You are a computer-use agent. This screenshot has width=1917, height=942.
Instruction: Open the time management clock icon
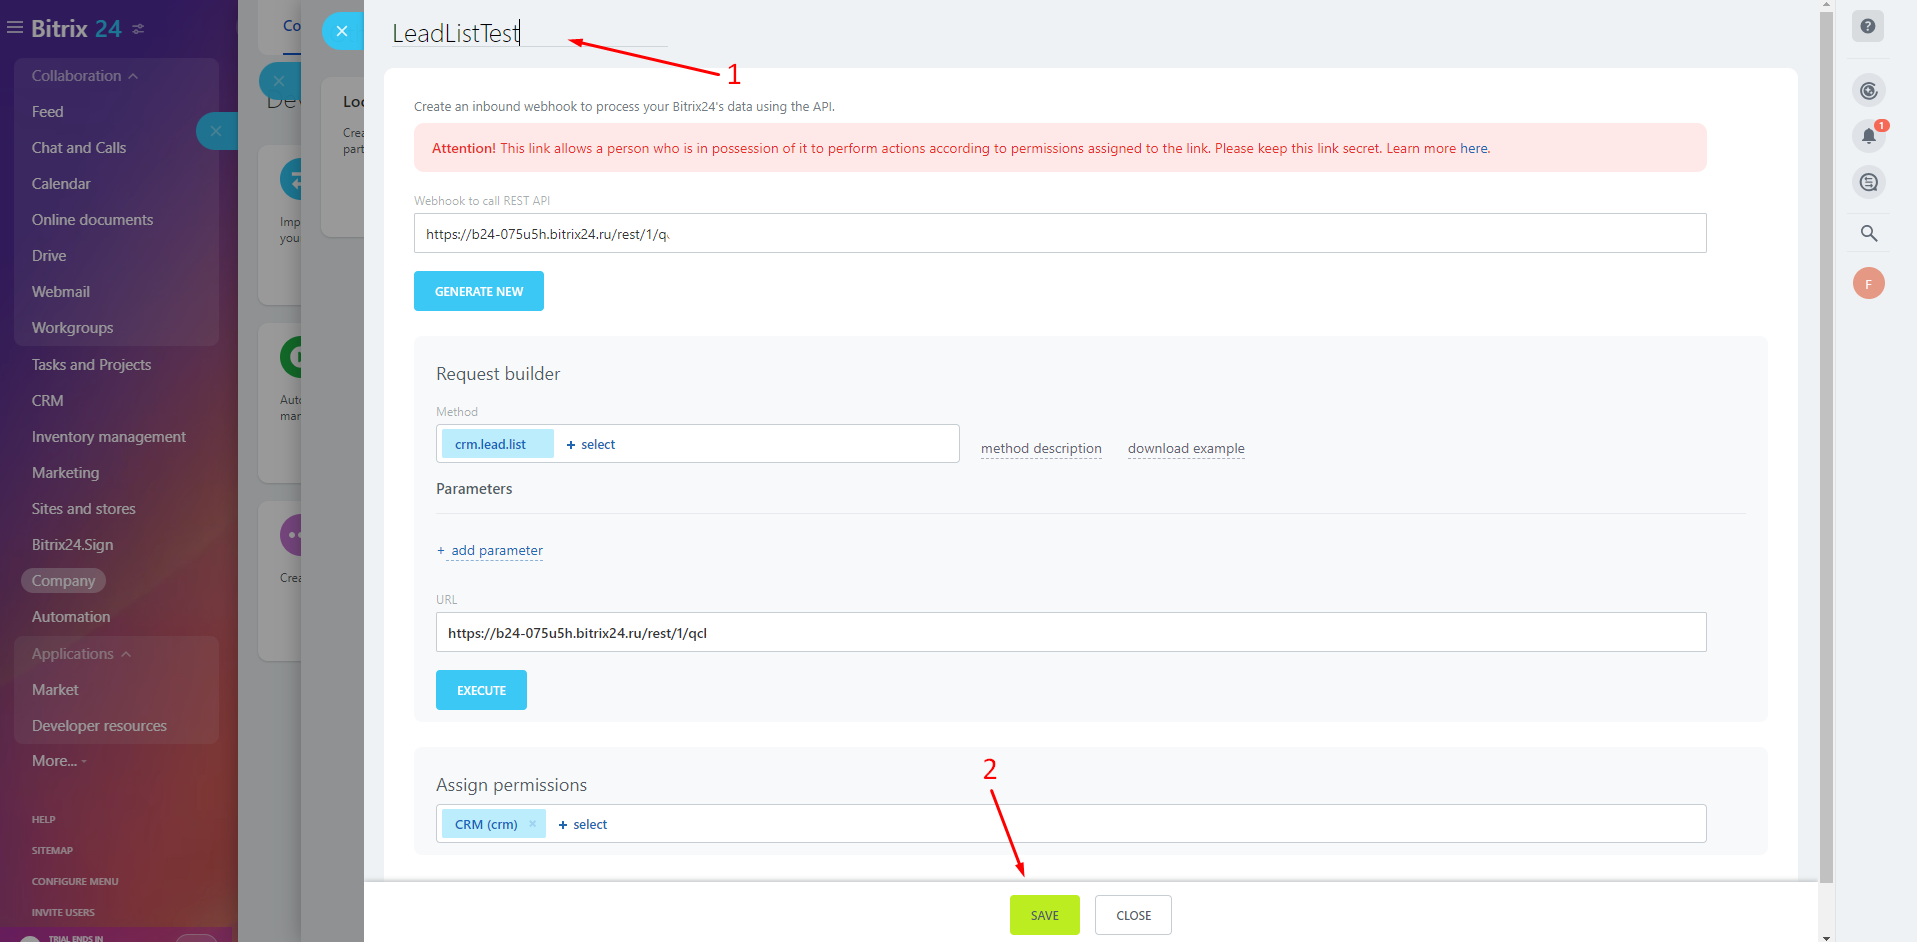pos(1868,90)
